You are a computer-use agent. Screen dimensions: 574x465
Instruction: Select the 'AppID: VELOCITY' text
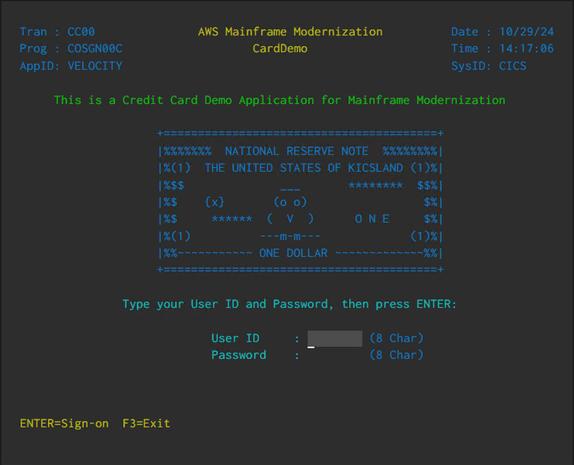click(x=71, y=66)
